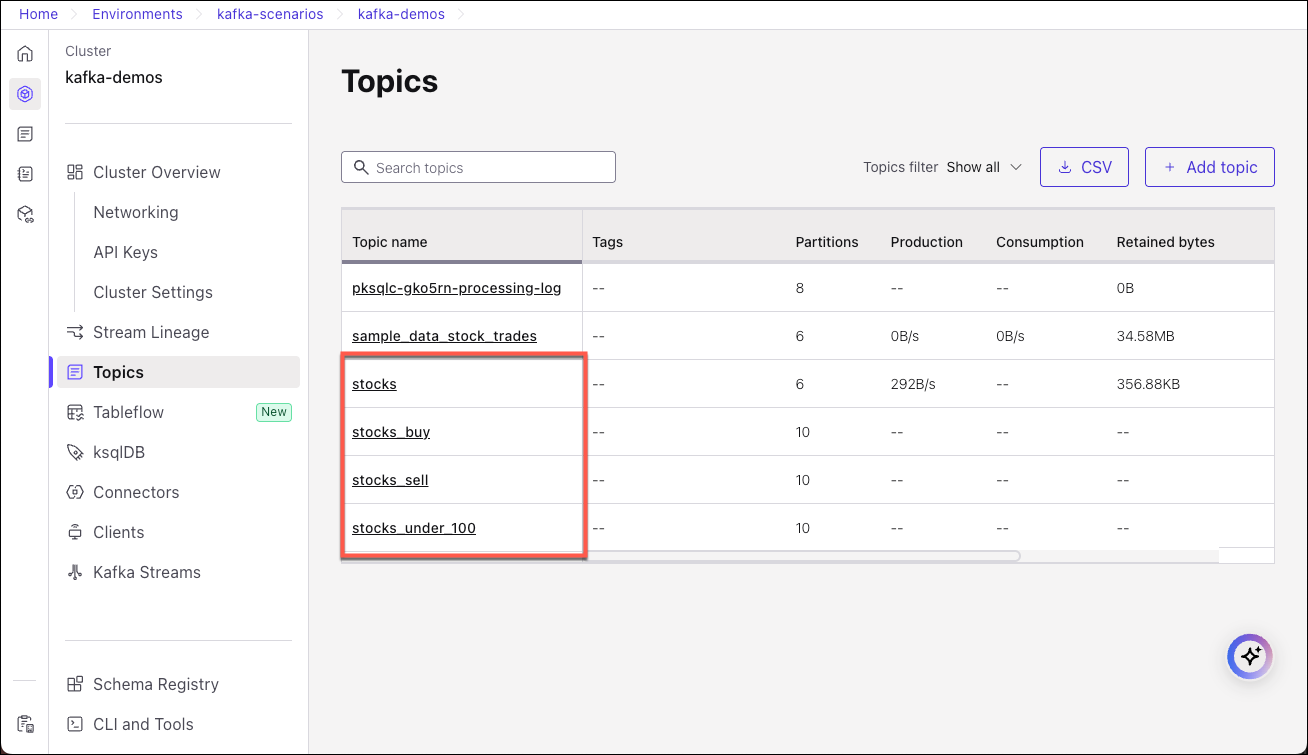Screen dimensions: 1308x755
Task: Click the AI assistant sparkle button
Action: click(x=1249, y=657)
